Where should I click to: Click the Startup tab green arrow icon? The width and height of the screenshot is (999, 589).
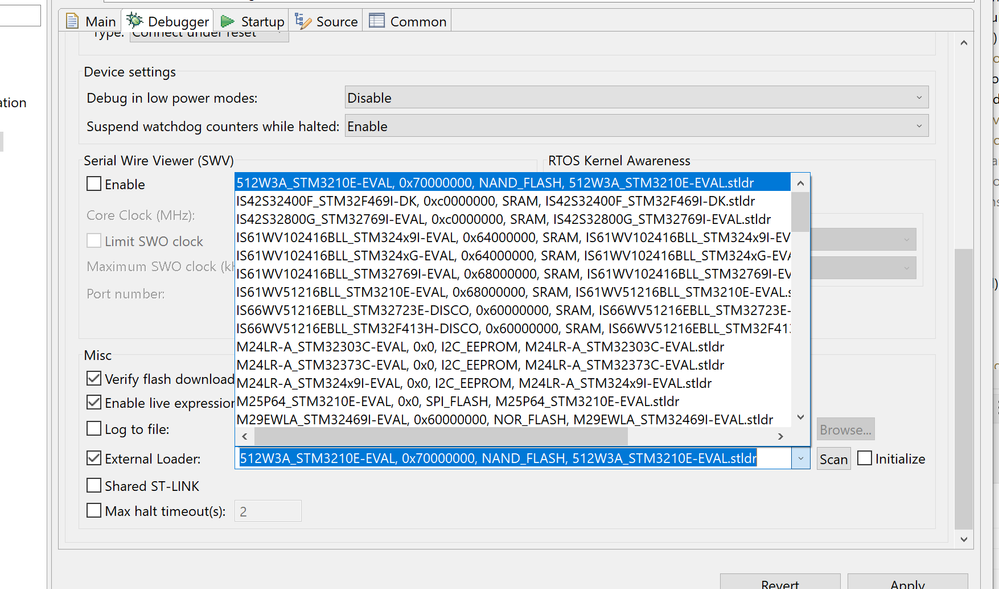[227, 21]
